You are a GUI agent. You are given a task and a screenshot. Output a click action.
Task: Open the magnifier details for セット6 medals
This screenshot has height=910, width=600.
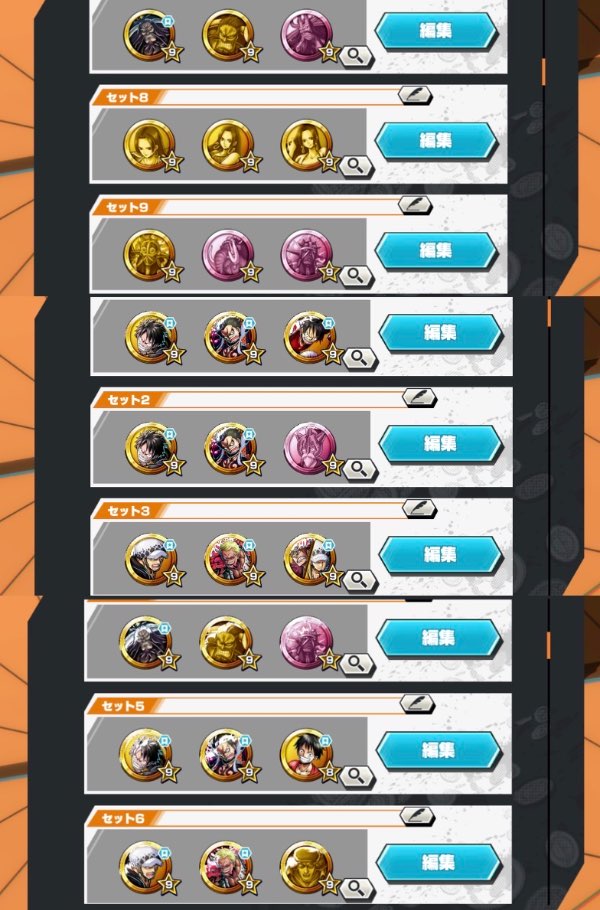coord(357,887)
